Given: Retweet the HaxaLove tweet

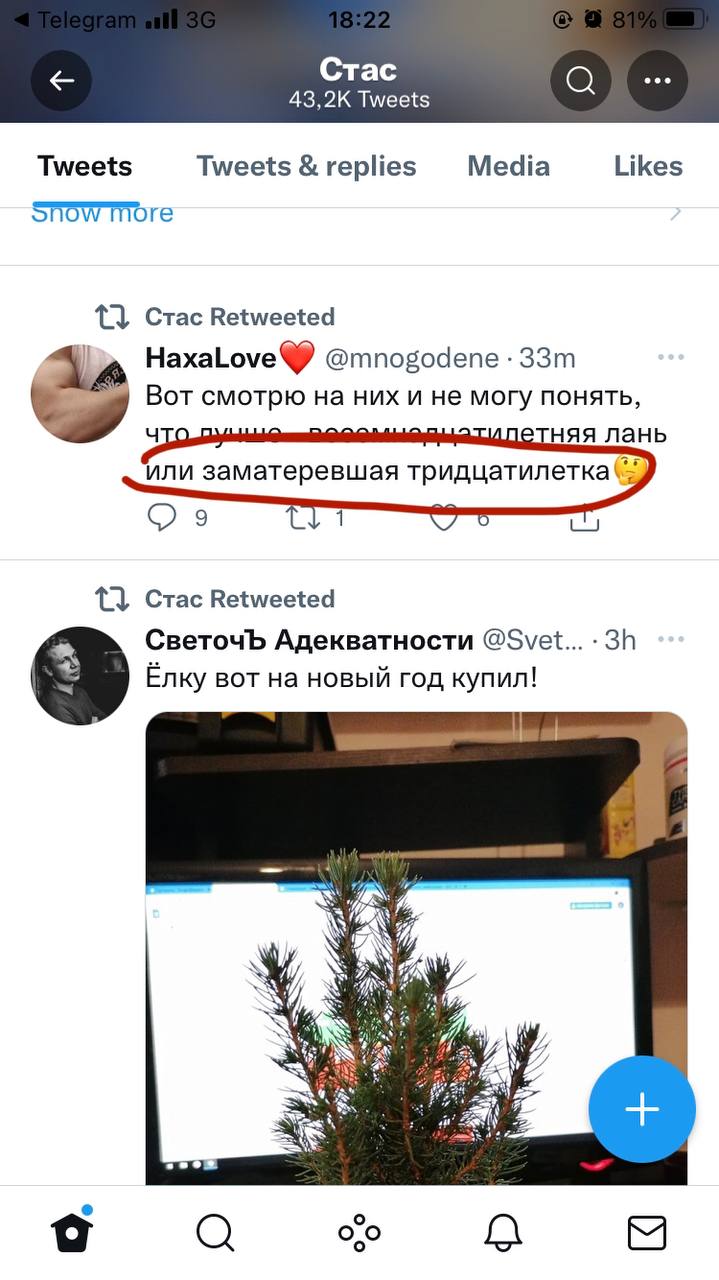Looking at the screenshot, I should (304, 517).
